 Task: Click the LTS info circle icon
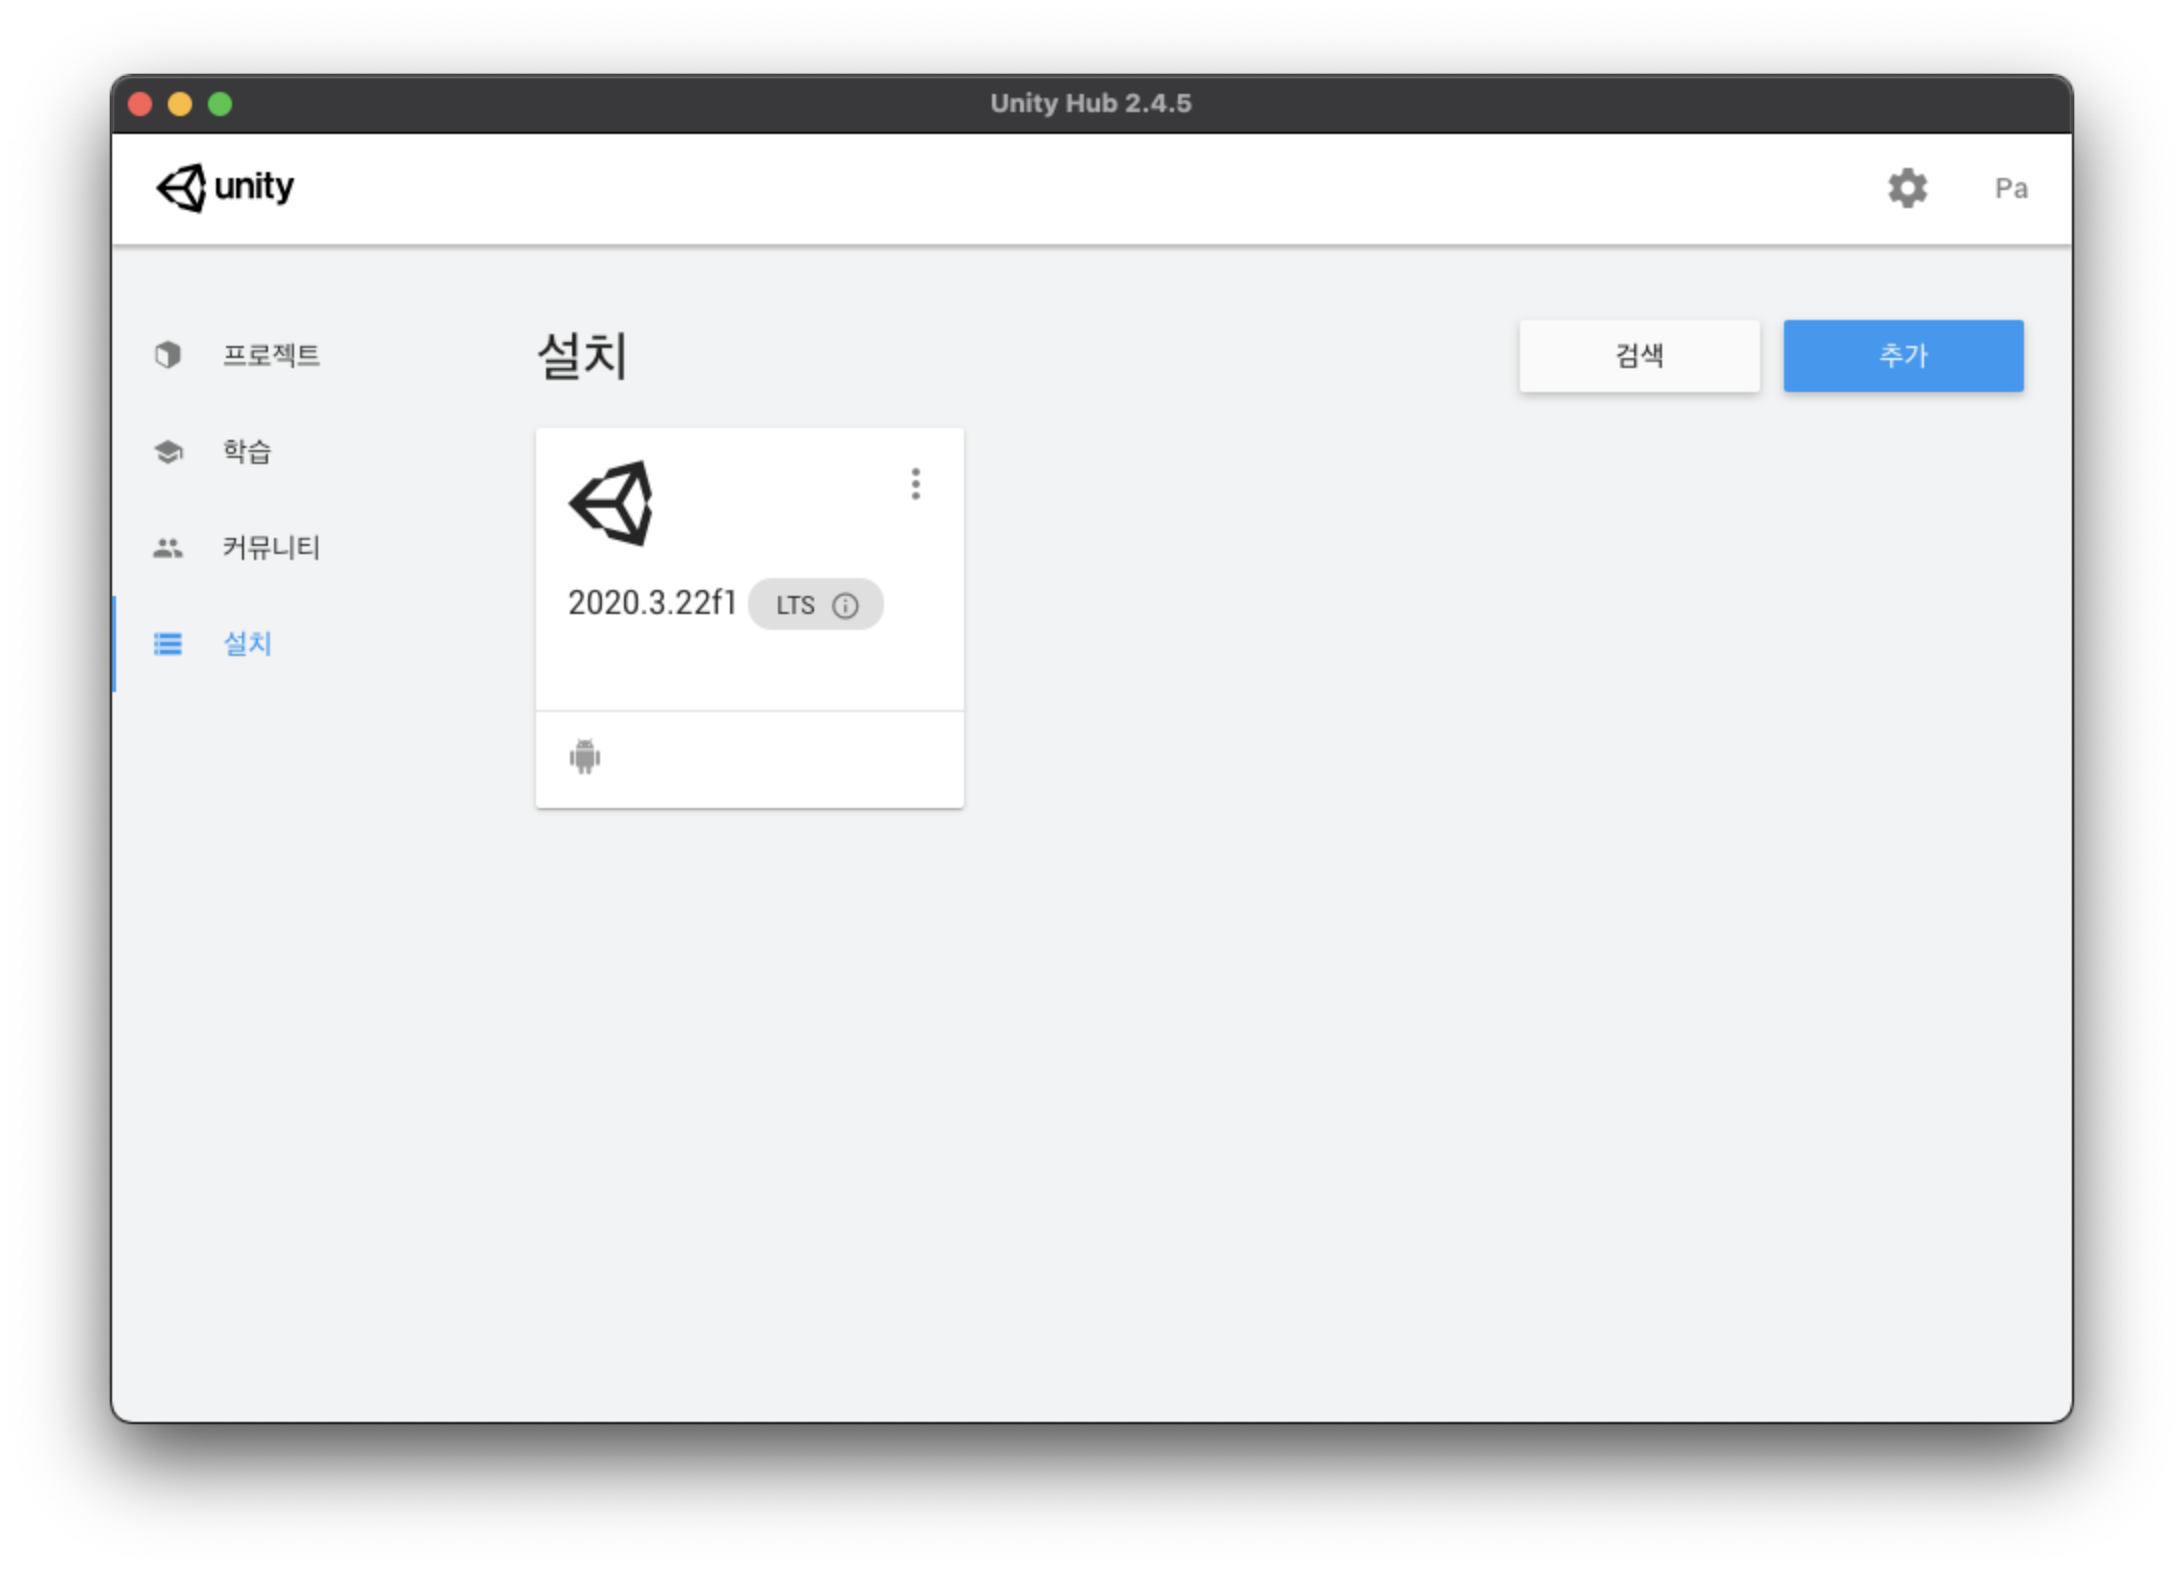(845, 606)
